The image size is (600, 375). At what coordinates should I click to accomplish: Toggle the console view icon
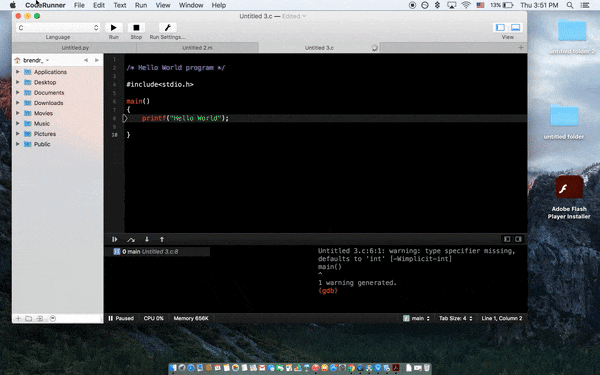coord(515,28)
